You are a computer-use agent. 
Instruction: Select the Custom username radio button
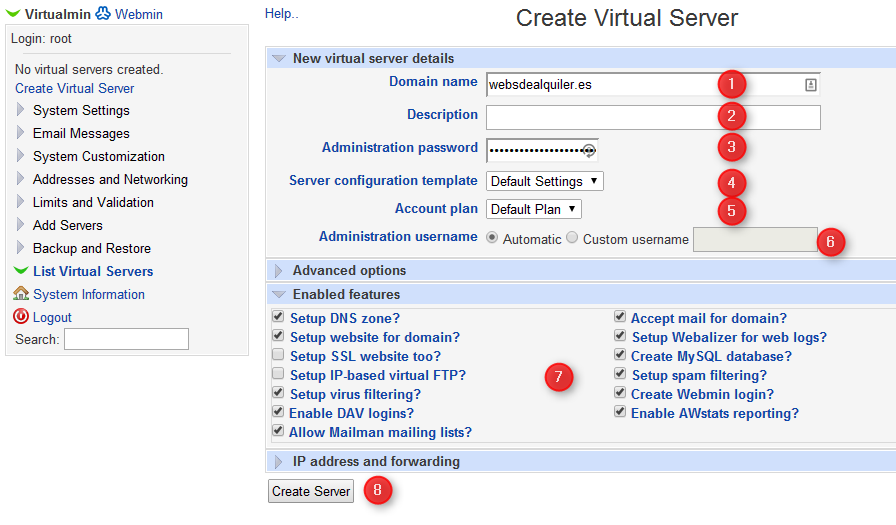click(x=572, y=239)
